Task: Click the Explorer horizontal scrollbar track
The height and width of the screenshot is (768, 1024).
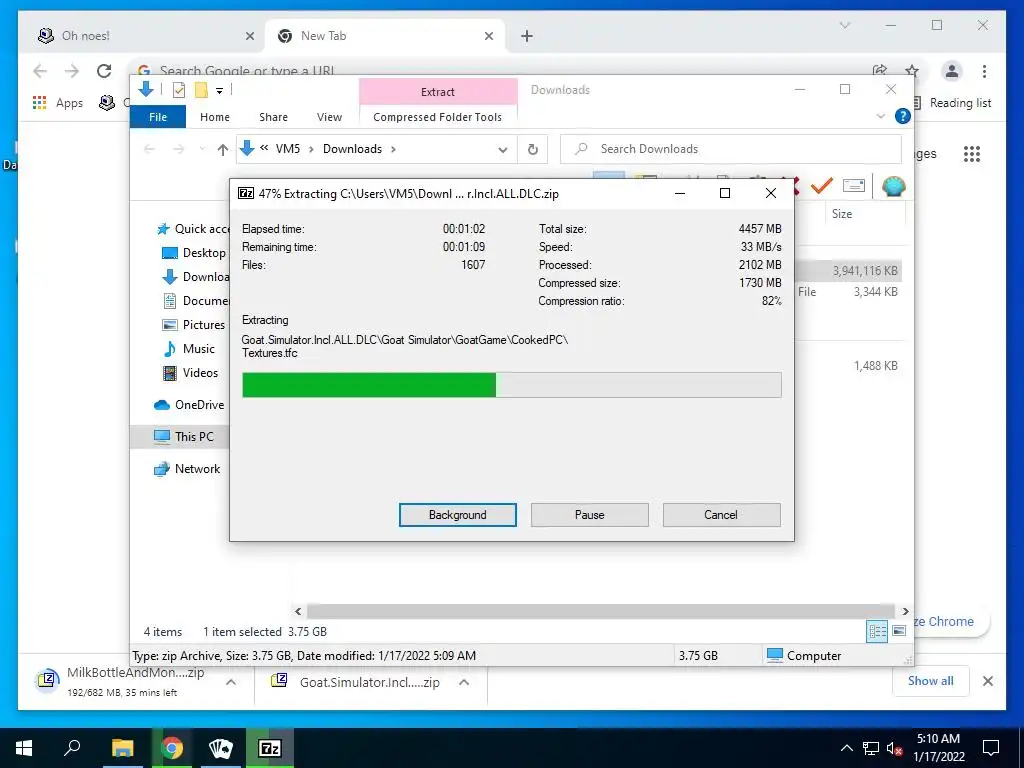Action: pyautogui.click(x=601, y=611)
